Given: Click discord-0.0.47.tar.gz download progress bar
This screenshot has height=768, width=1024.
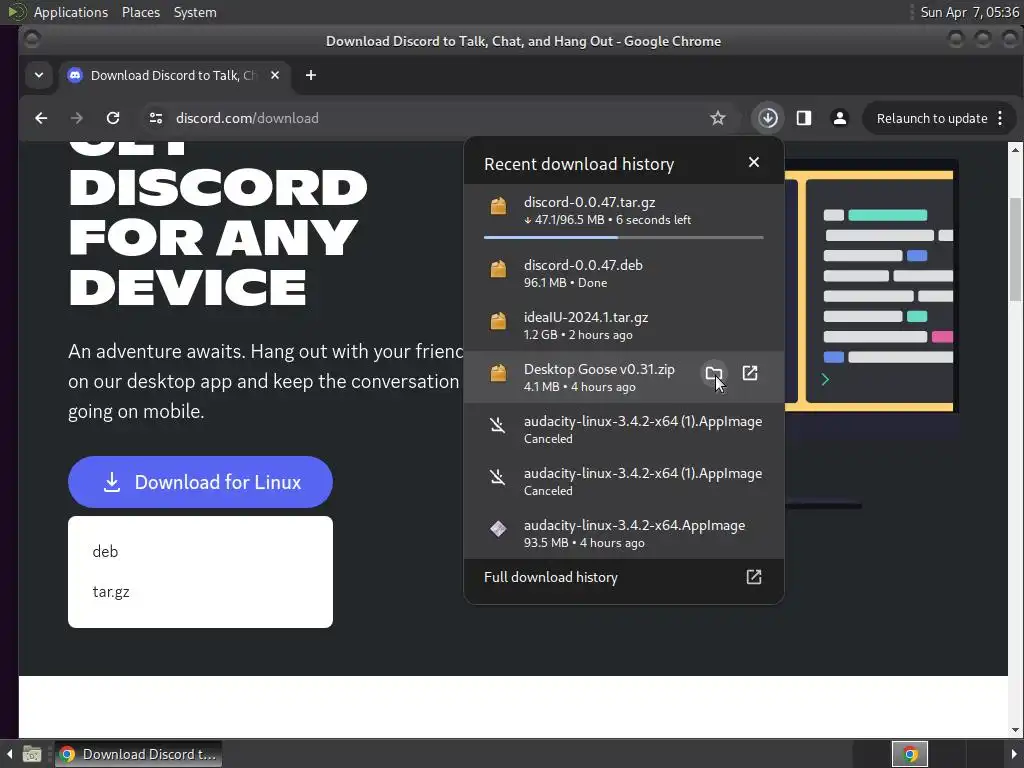Looking at the screenshot, I should [624, 238].
